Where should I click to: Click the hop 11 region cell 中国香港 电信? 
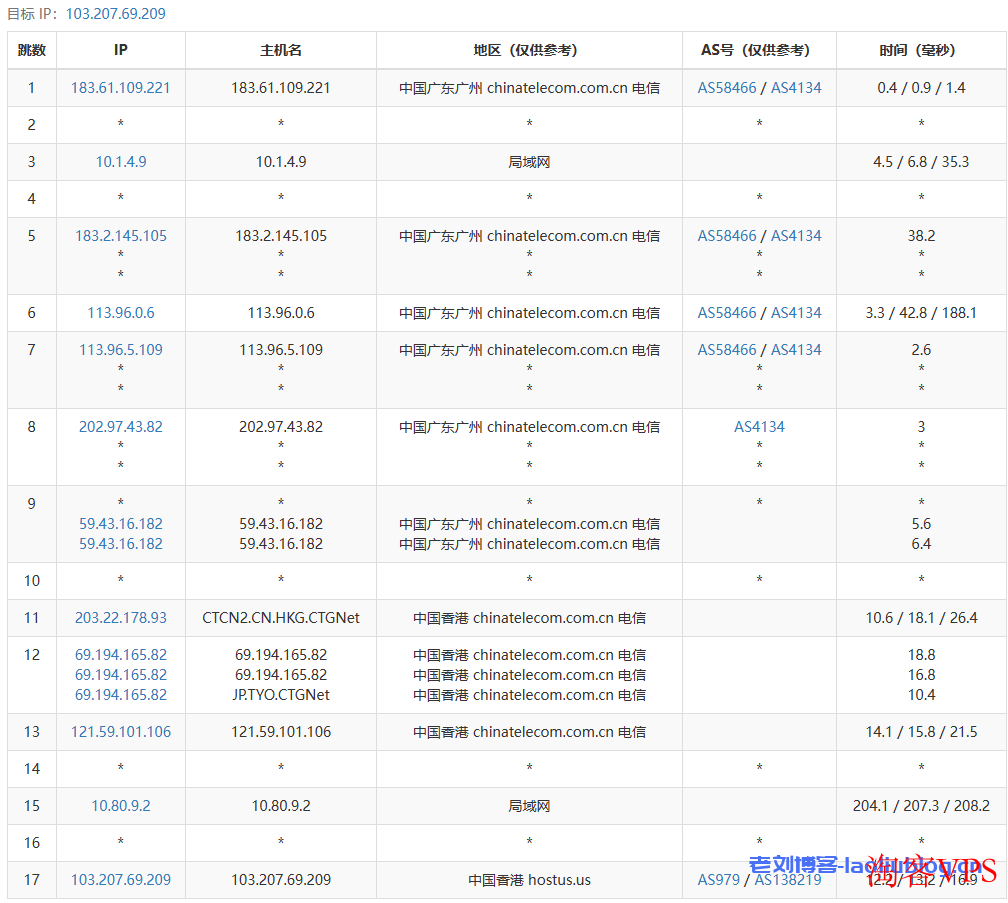529,618
